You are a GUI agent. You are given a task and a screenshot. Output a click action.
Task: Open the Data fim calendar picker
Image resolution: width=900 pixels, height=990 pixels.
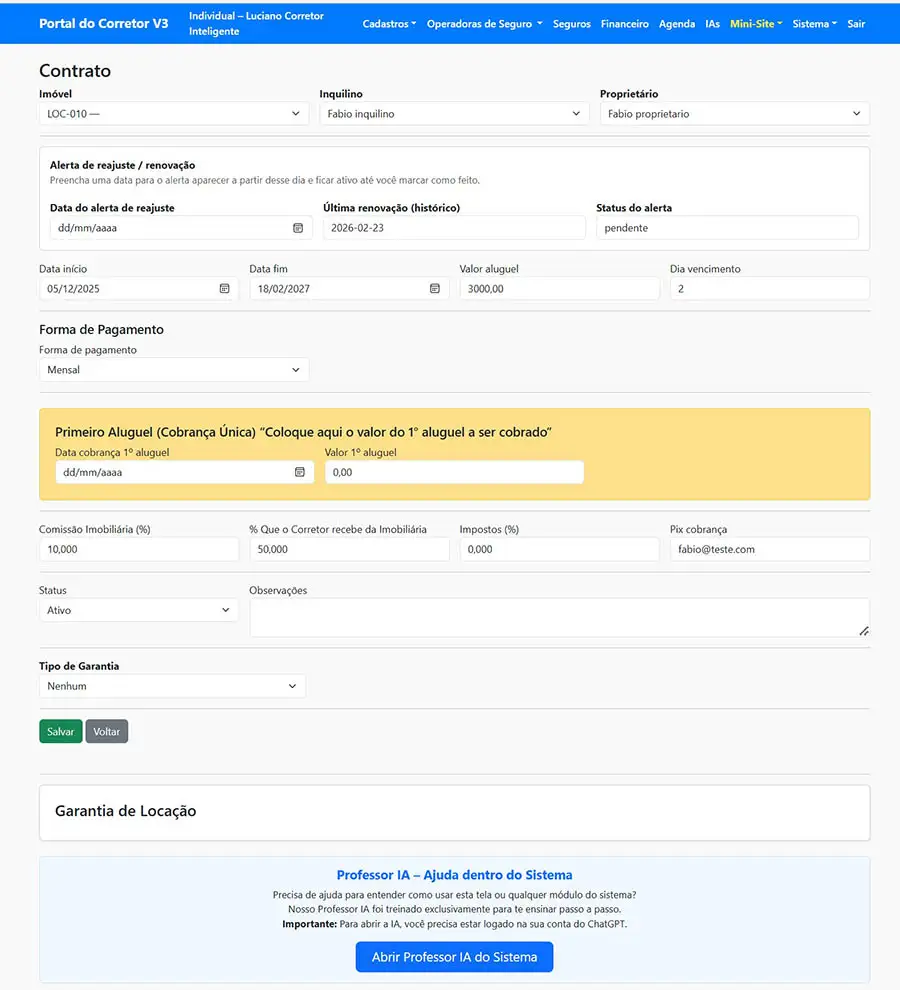click(434, 288)
